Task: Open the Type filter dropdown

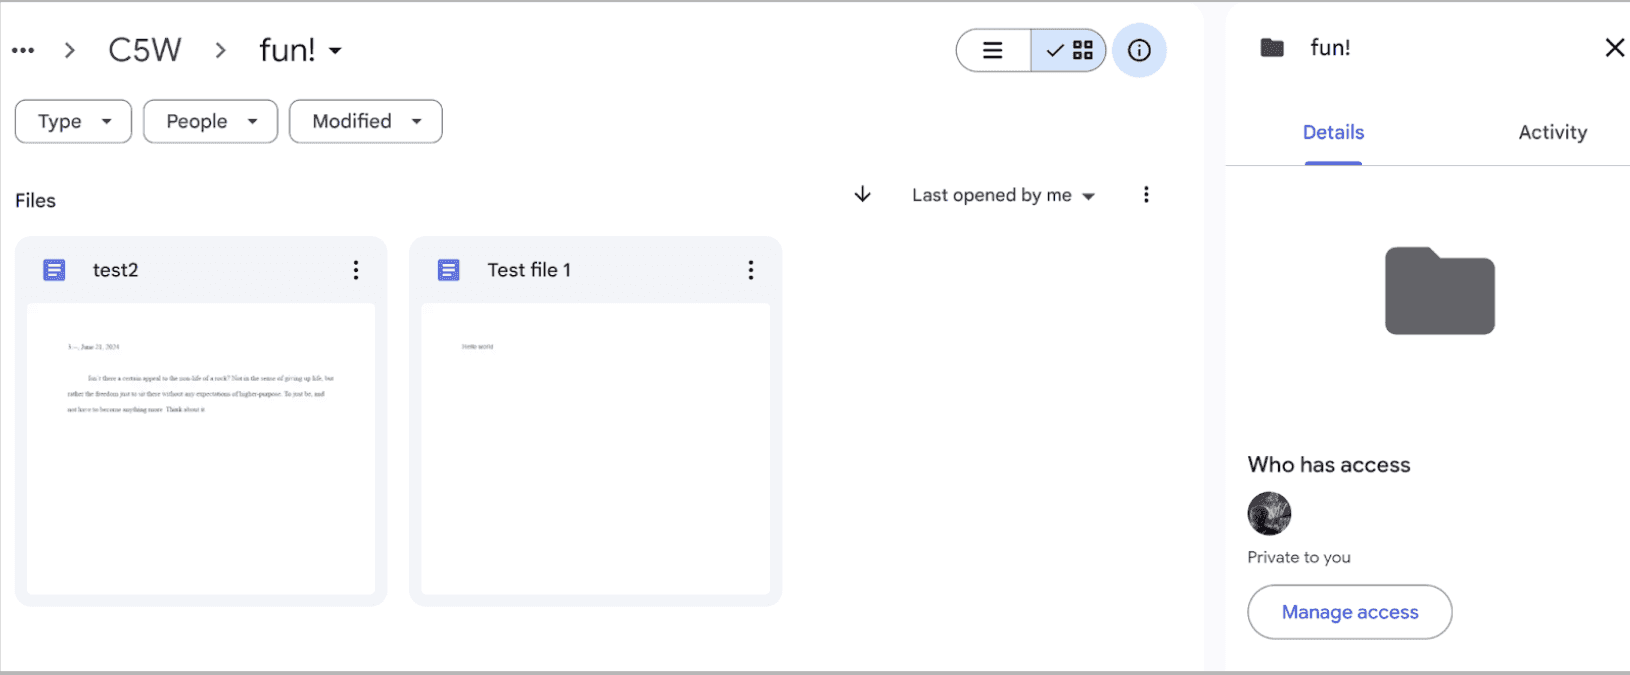Action: (x=73, y=121)
